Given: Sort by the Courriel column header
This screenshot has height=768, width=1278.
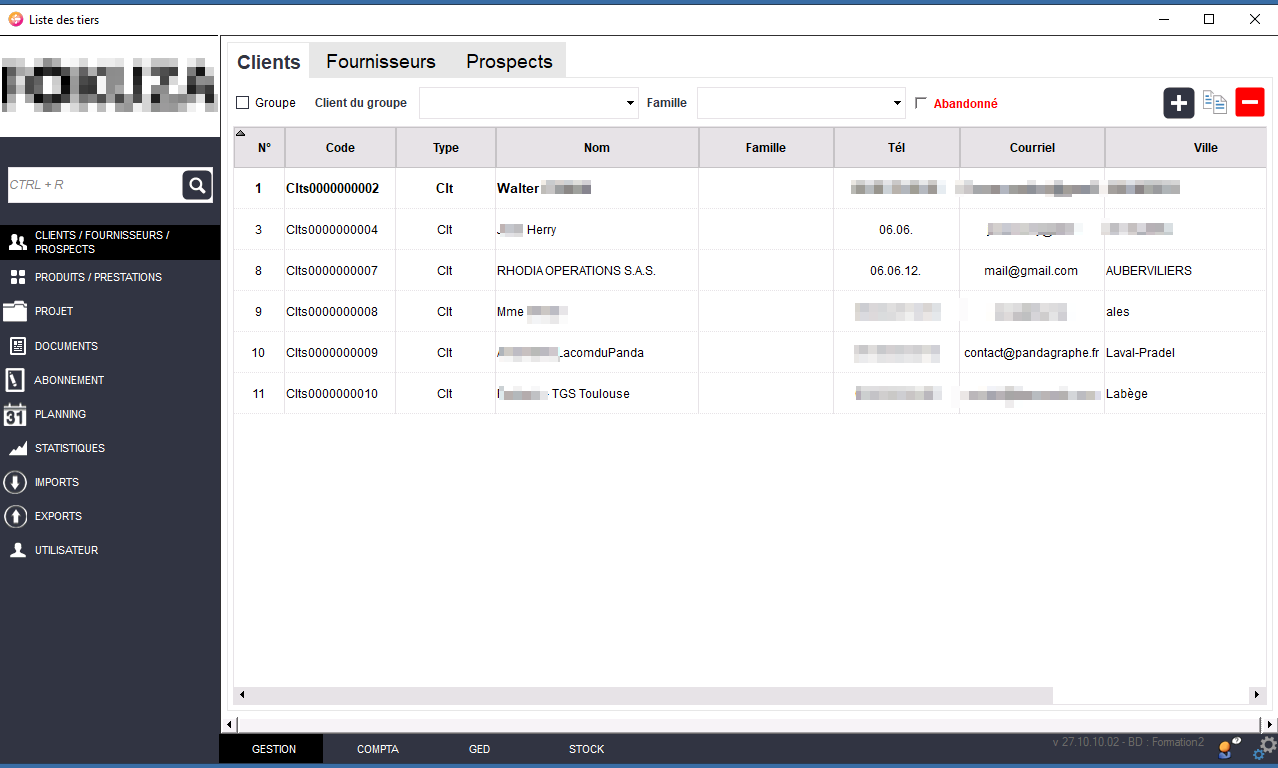Looking at the screenshot, I should pyautogui.click(x=1032, y=148).
